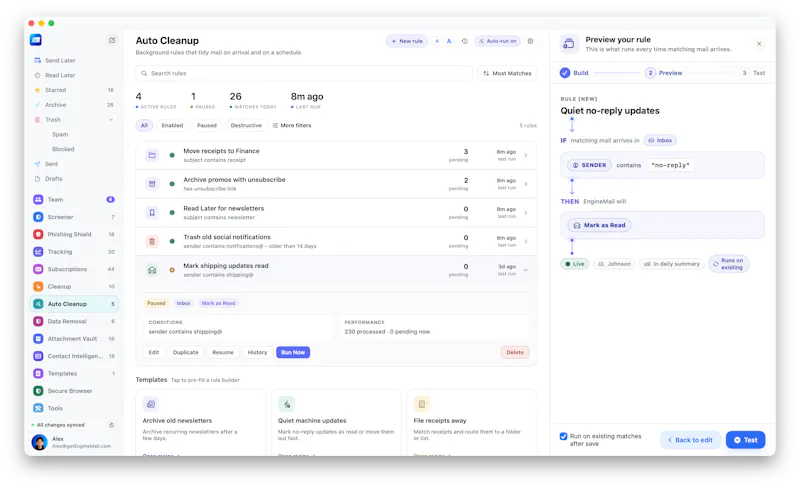Expand the Trash old social notifications chevron

click(526, 241)
